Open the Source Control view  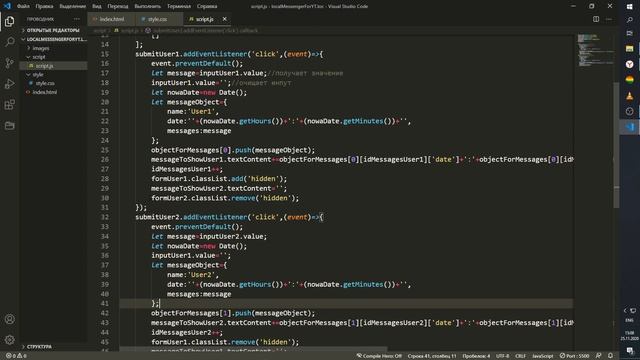click(9, 63)
